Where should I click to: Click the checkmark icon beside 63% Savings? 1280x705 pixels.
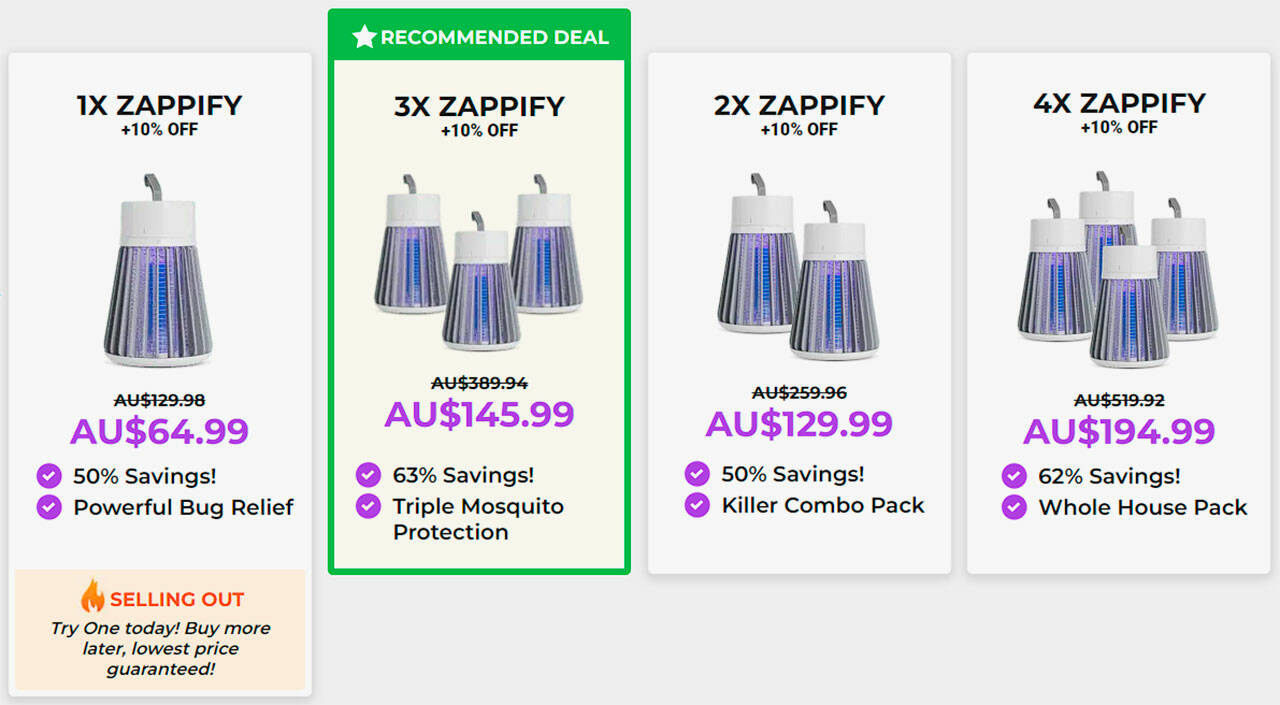pyautogui.click(x=368, y=474)
